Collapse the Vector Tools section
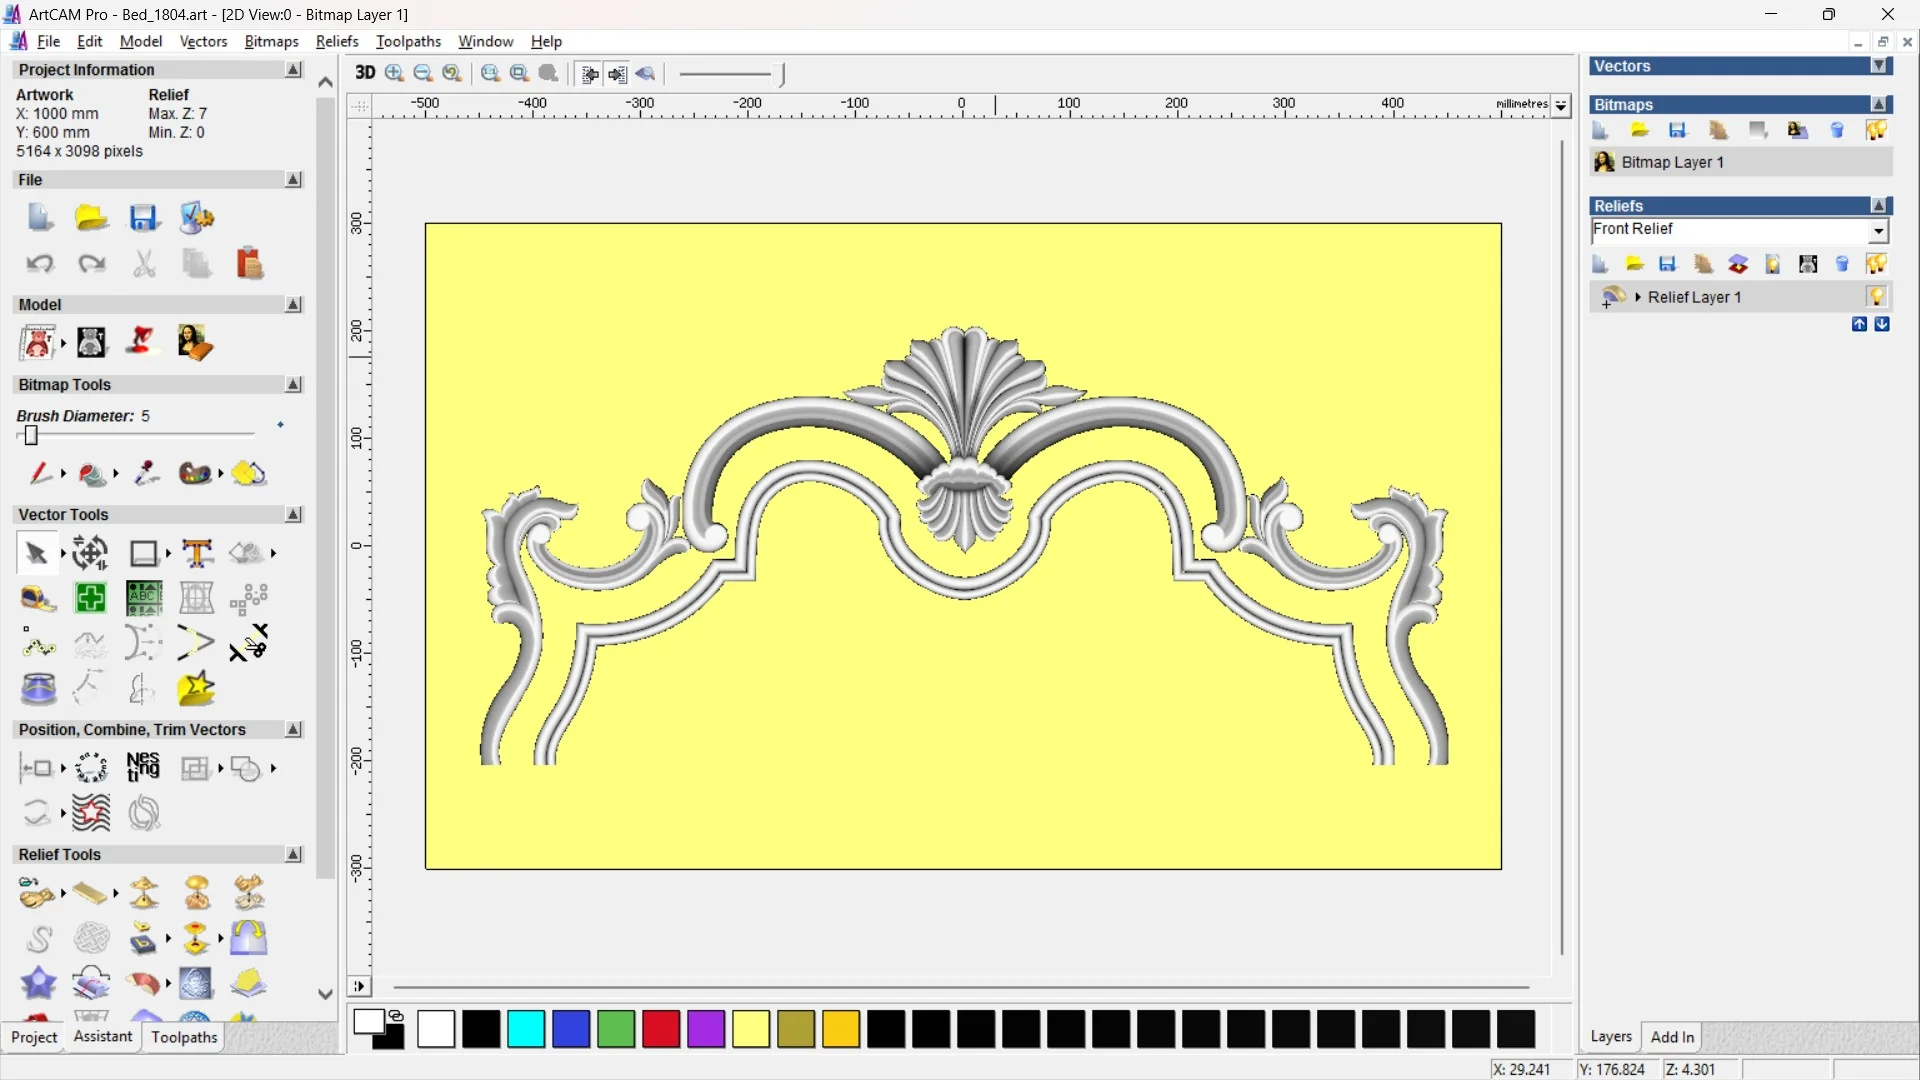The width and height of the screenshot is (1920, 1080). coord(293,514)
